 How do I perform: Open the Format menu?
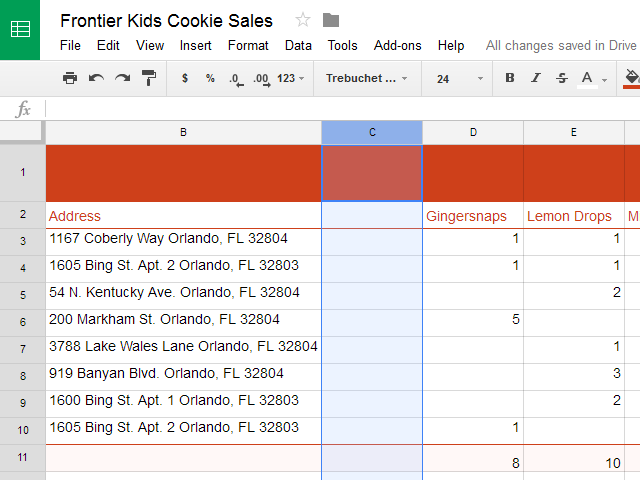tap(248, 45)
